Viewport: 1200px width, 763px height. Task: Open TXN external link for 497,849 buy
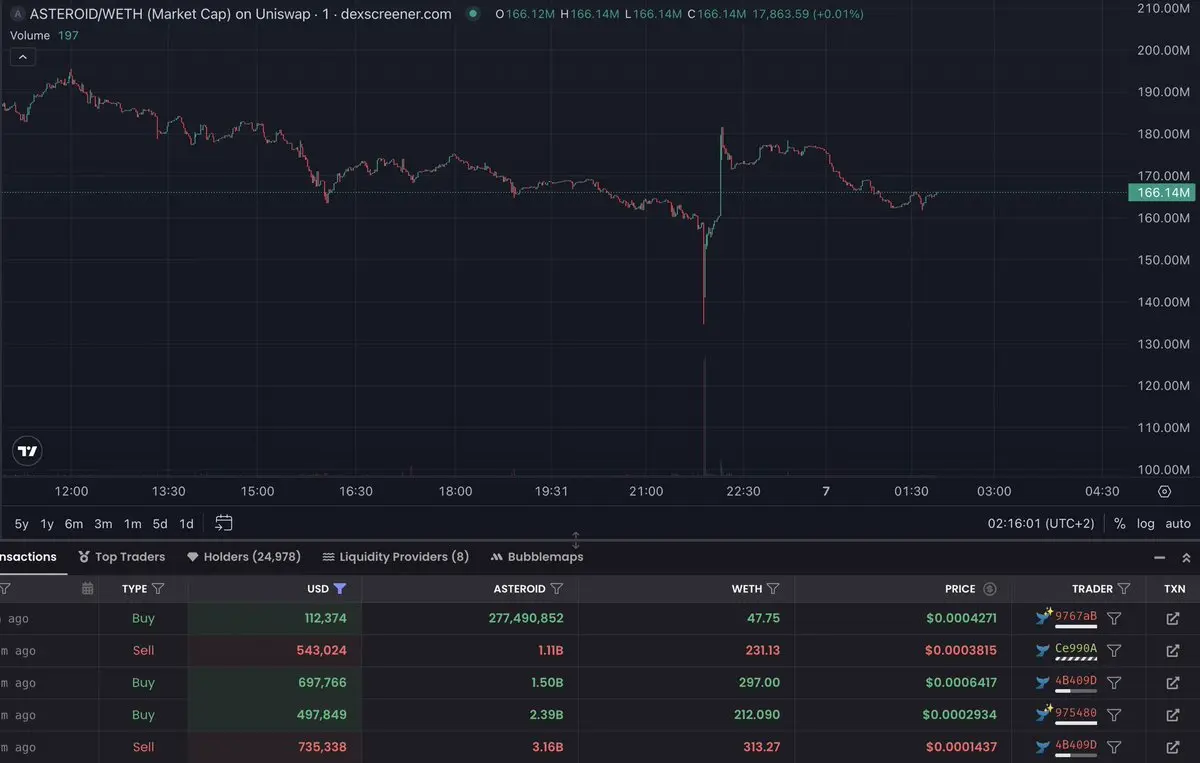1173,715
